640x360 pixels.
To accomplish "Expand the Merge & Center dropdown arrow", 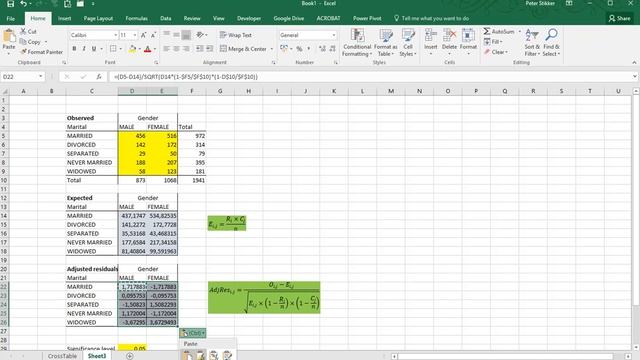I will (x=271, y=49).
